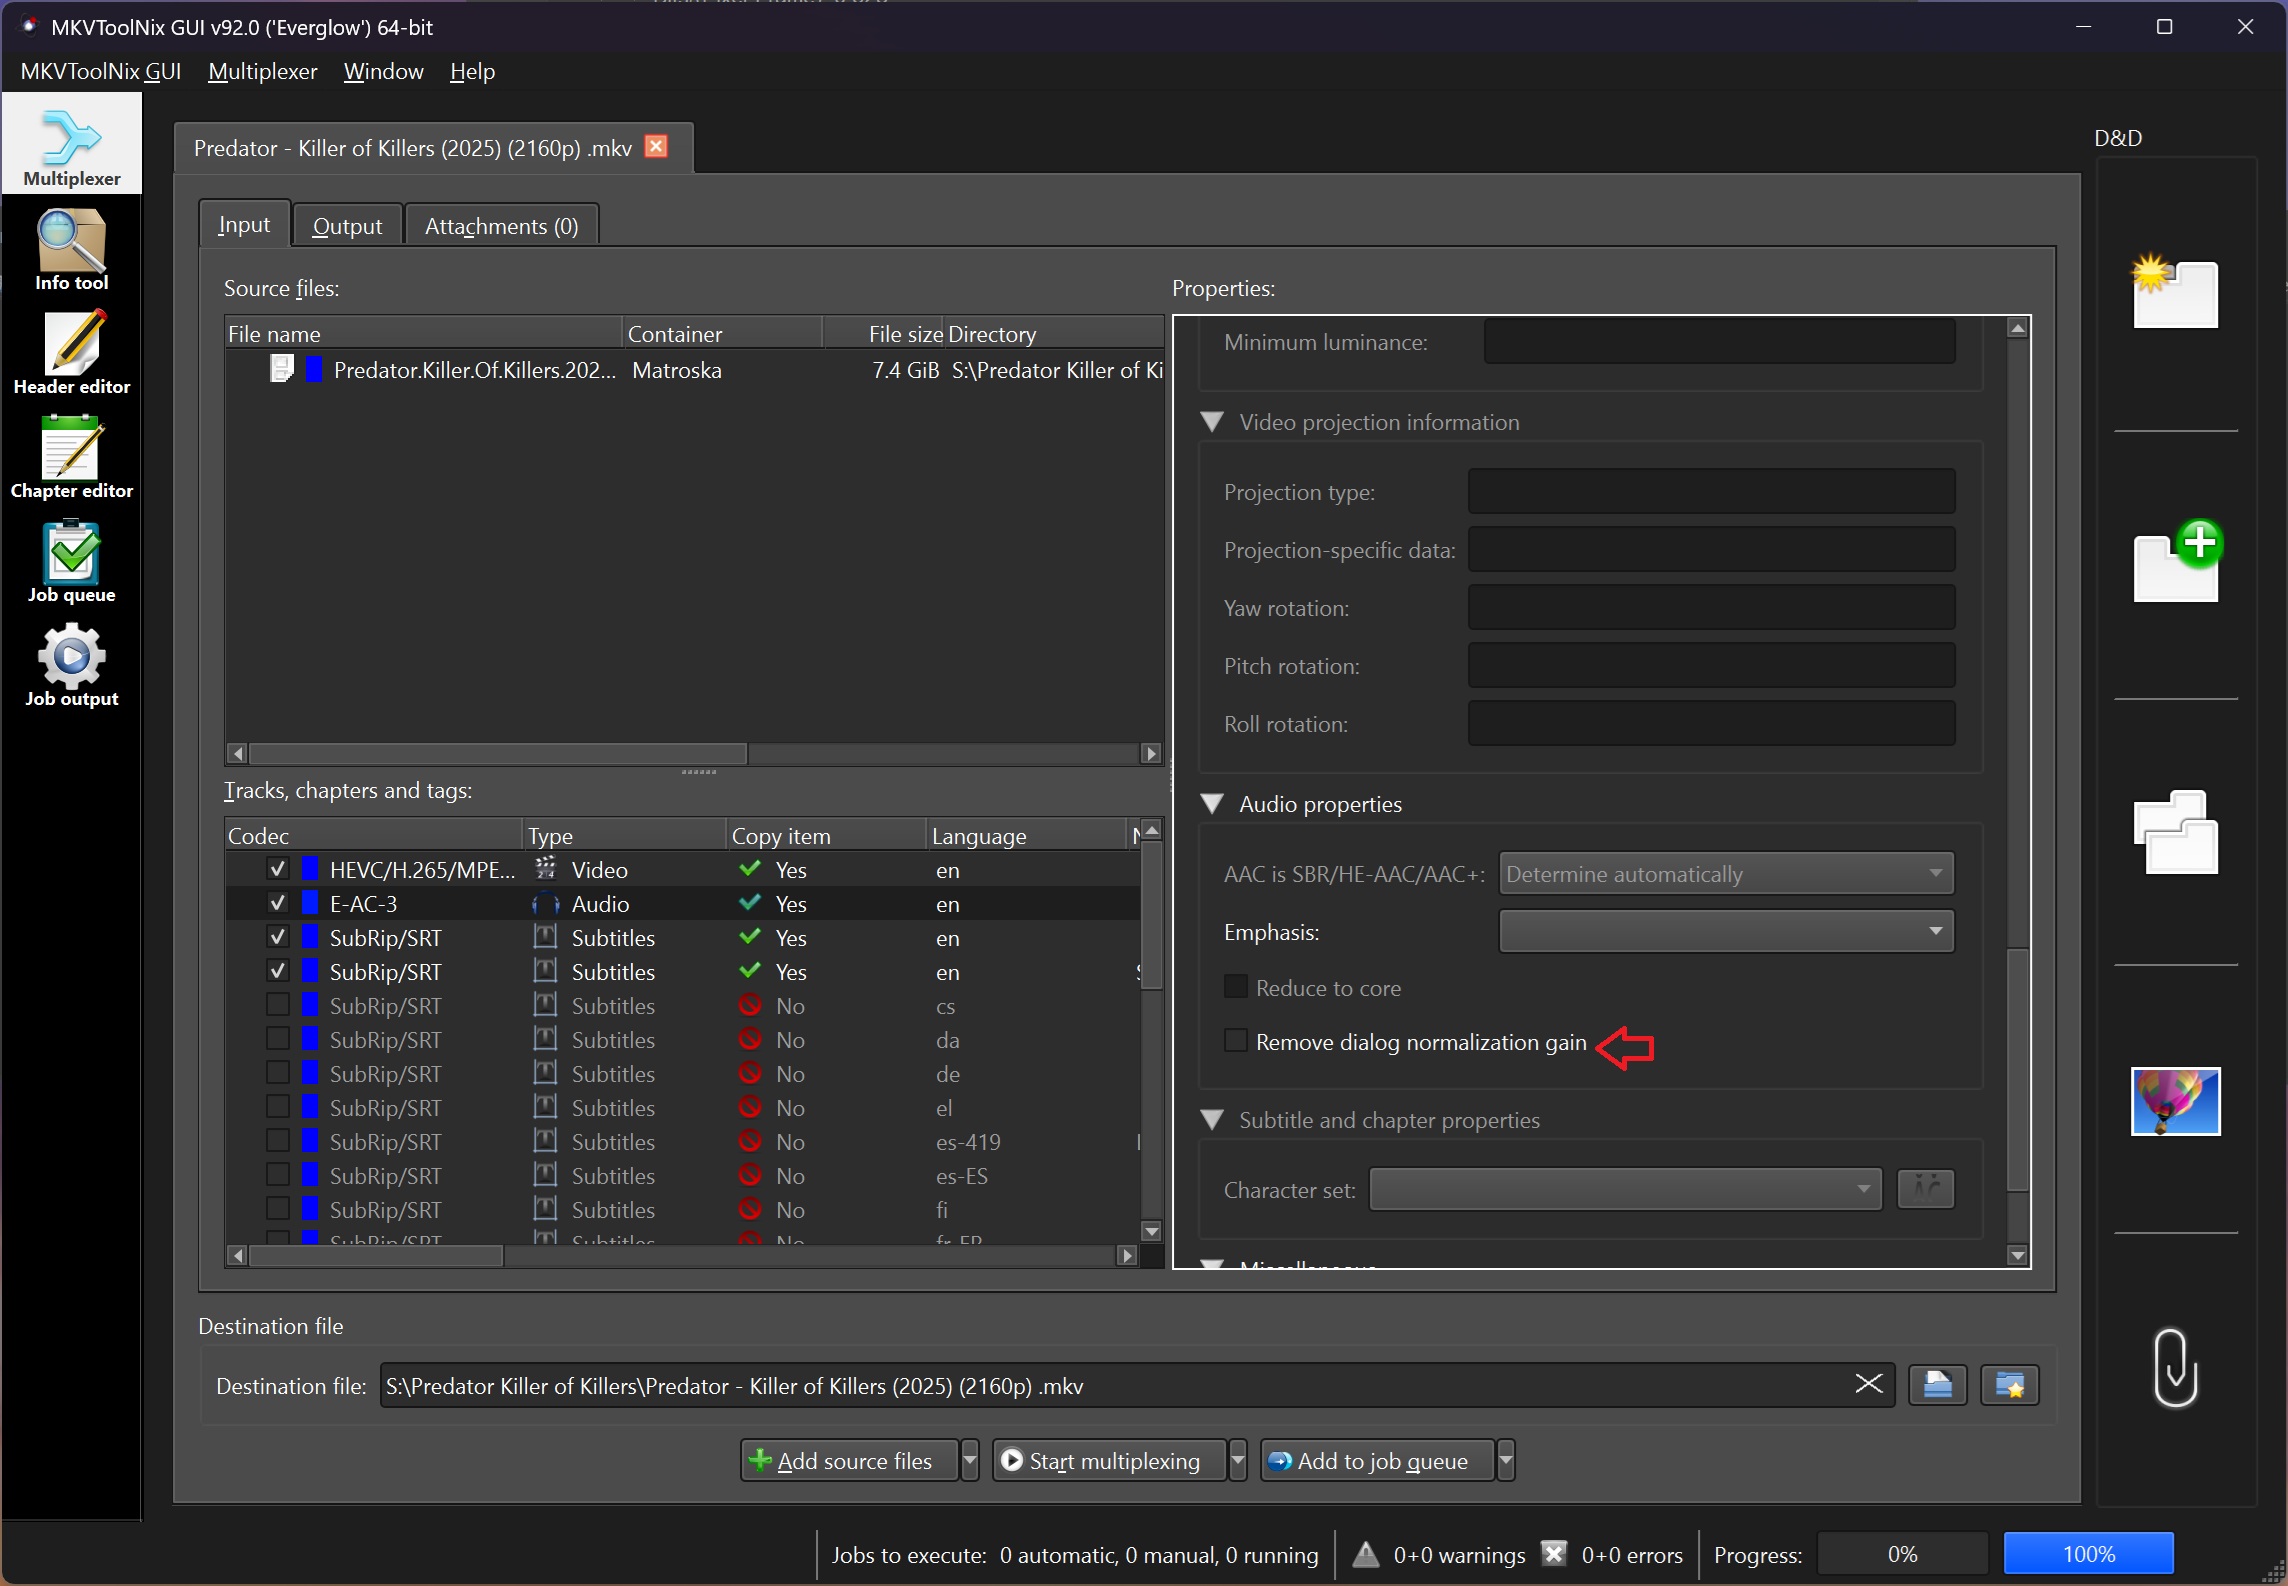Click the film icon of the Video track
The height and width of the screenshot is (1586, 2288).
[545, 869]
